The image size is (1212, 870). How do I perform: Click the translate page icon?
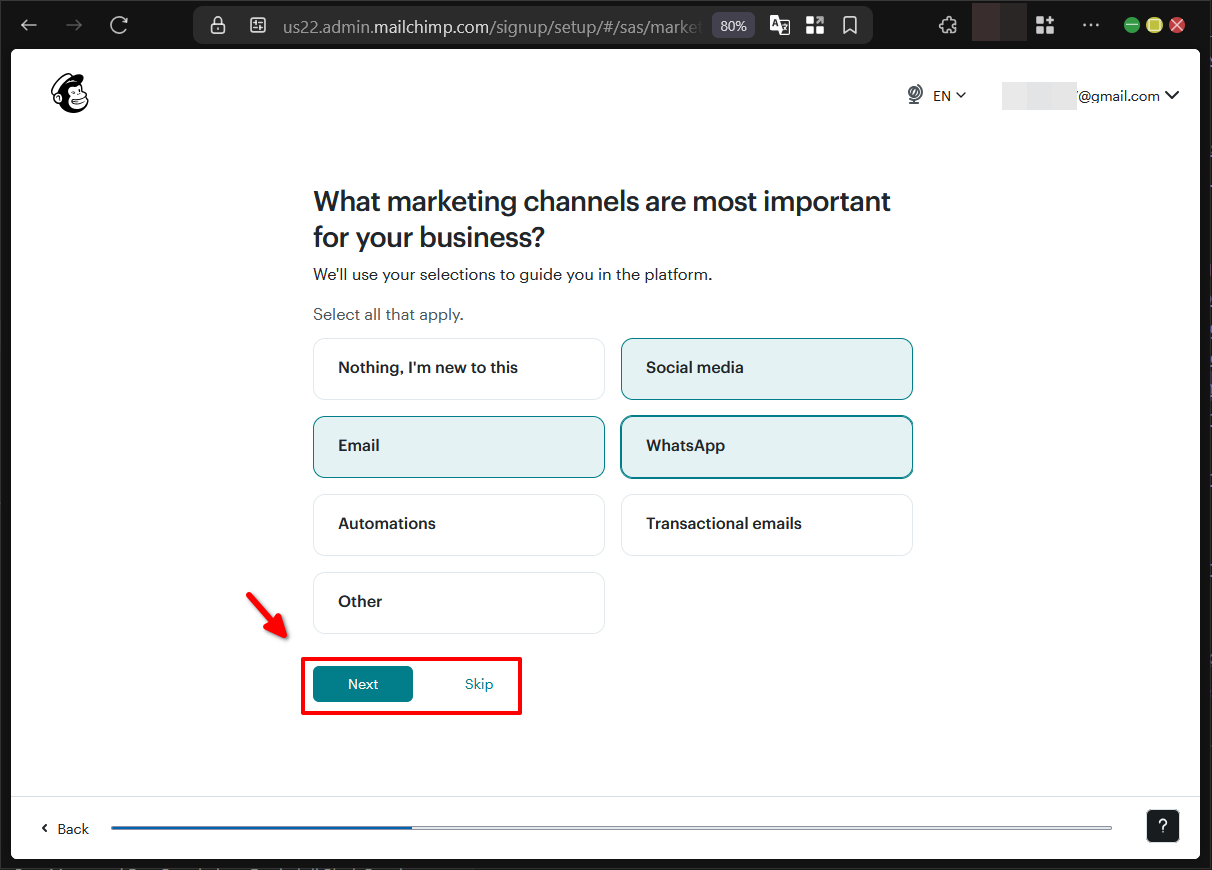point(779,24)
